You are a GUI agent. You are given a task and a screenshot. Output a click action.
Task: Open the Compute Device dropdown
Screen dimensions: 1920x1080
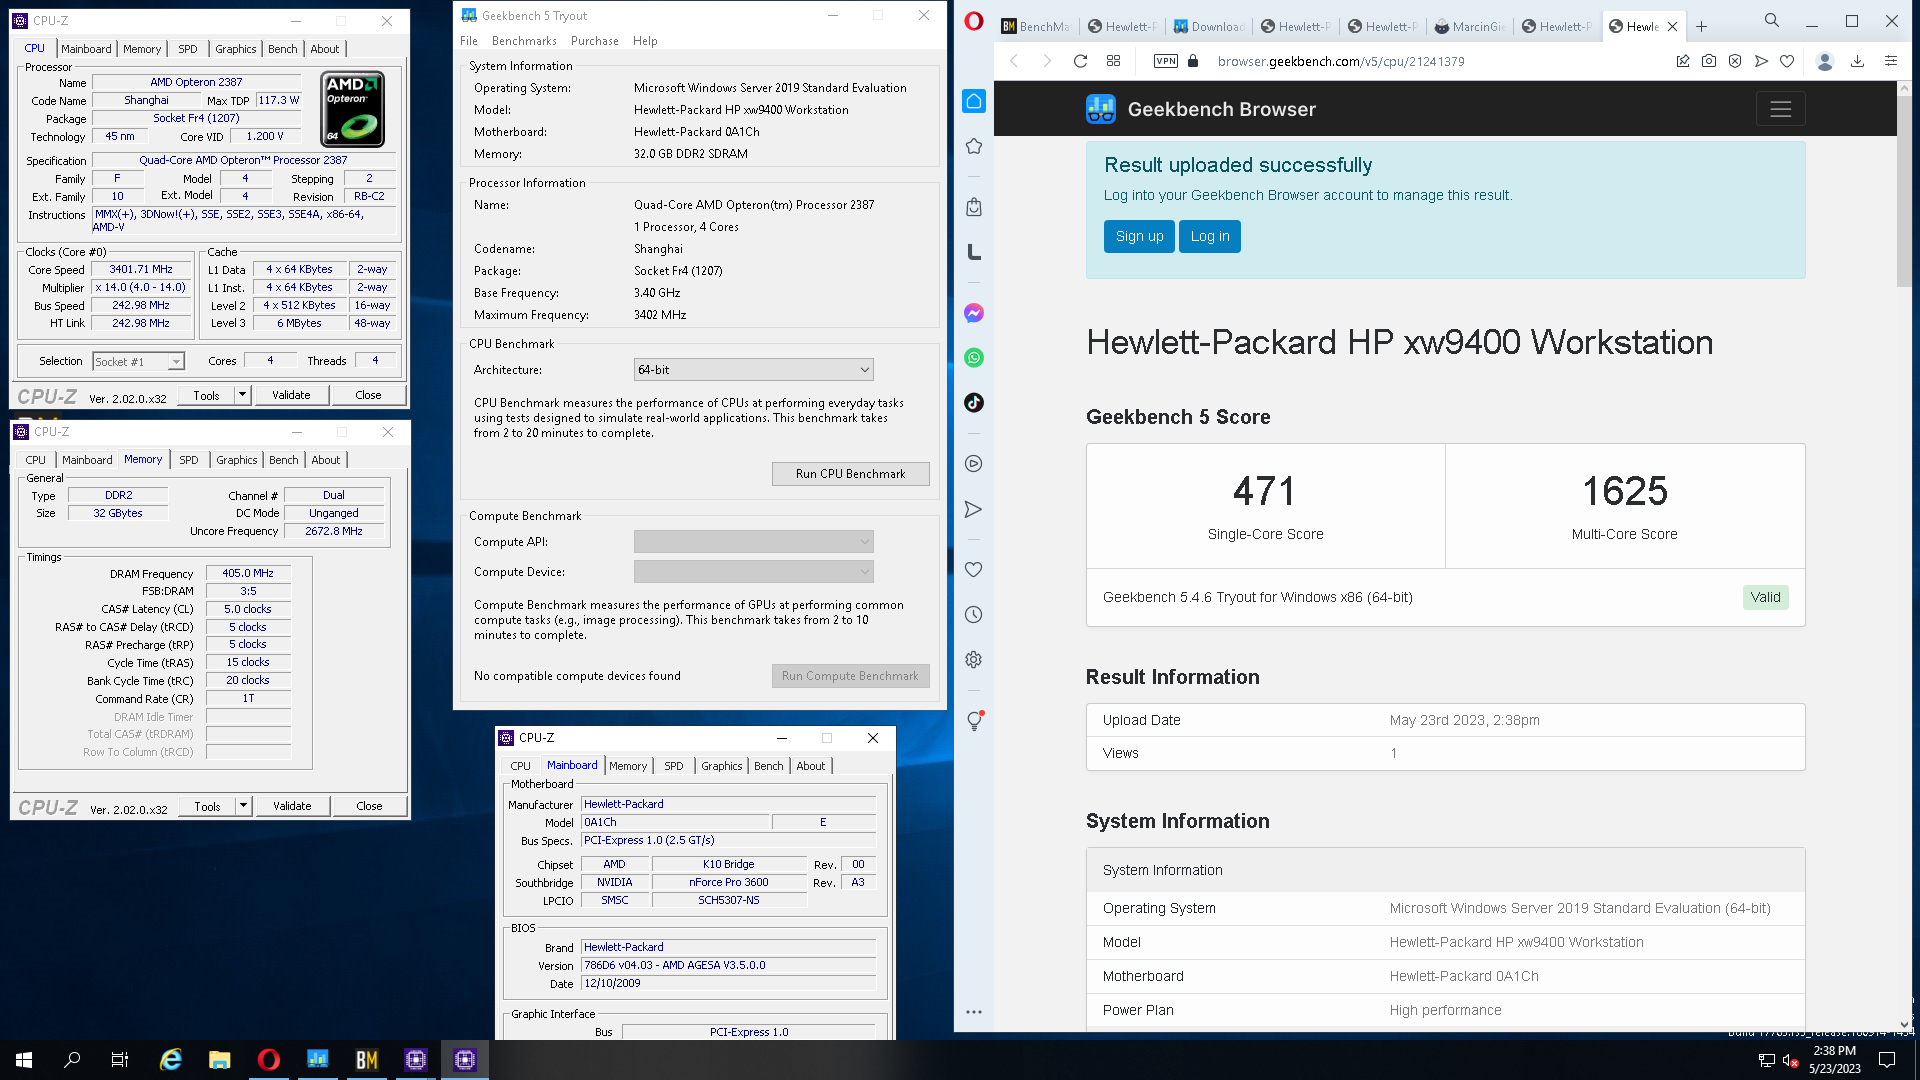pos(753,572)
